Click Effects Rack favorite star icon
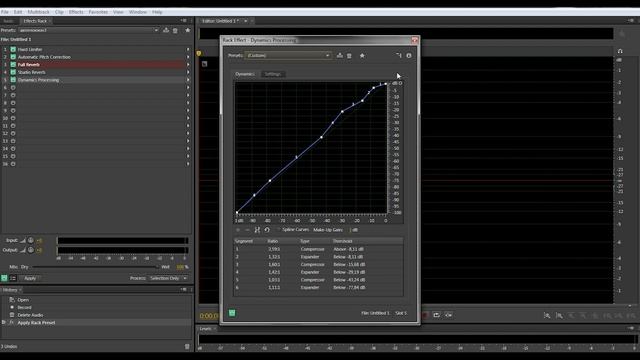Screen dimensions: 640x360 pos(188,30)
